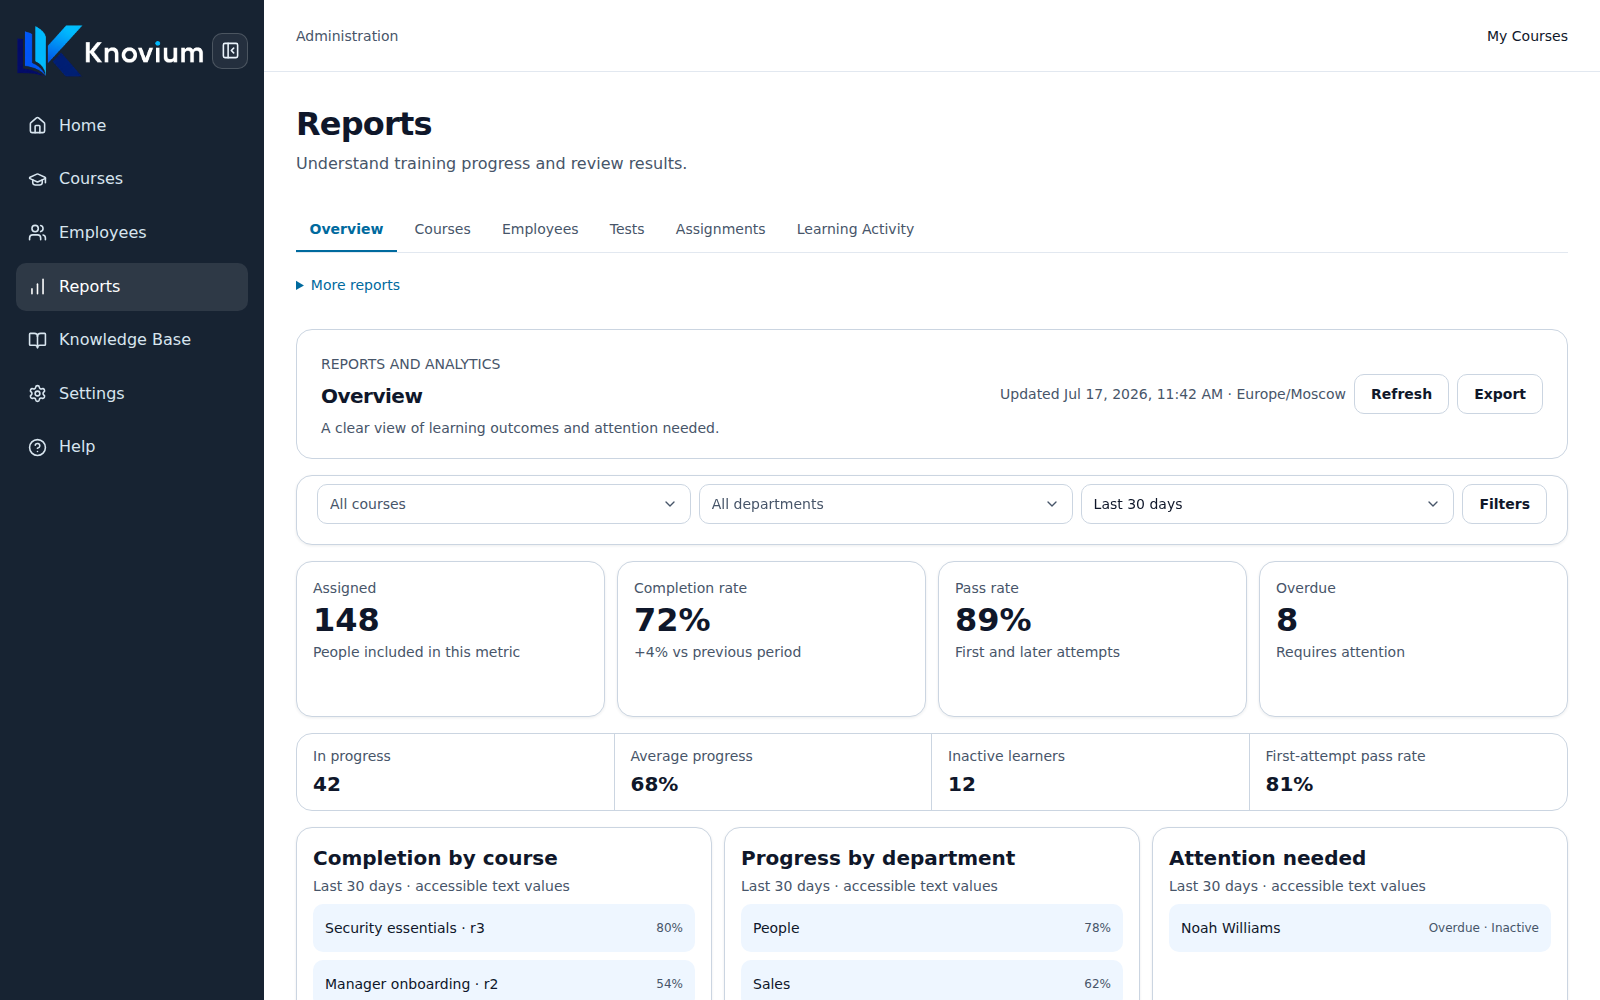Open Settings in the sidebar
This screenshot has height=1000, width=1600.
coord(132,393)
